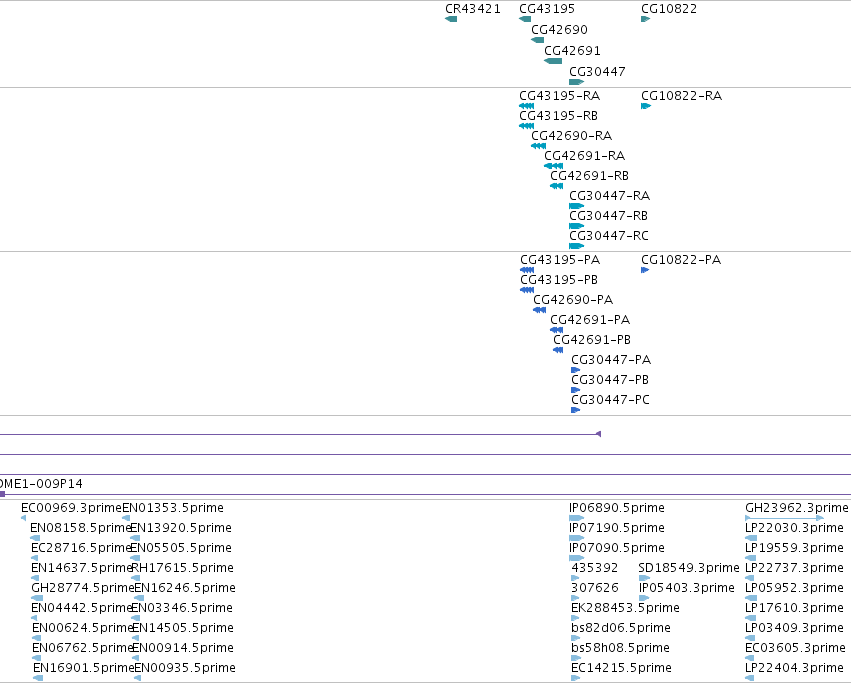Click the LP19559.3prime EST glyph
Image resolution: width=851 pixels, height=683 pixels.
click(751, 558)
